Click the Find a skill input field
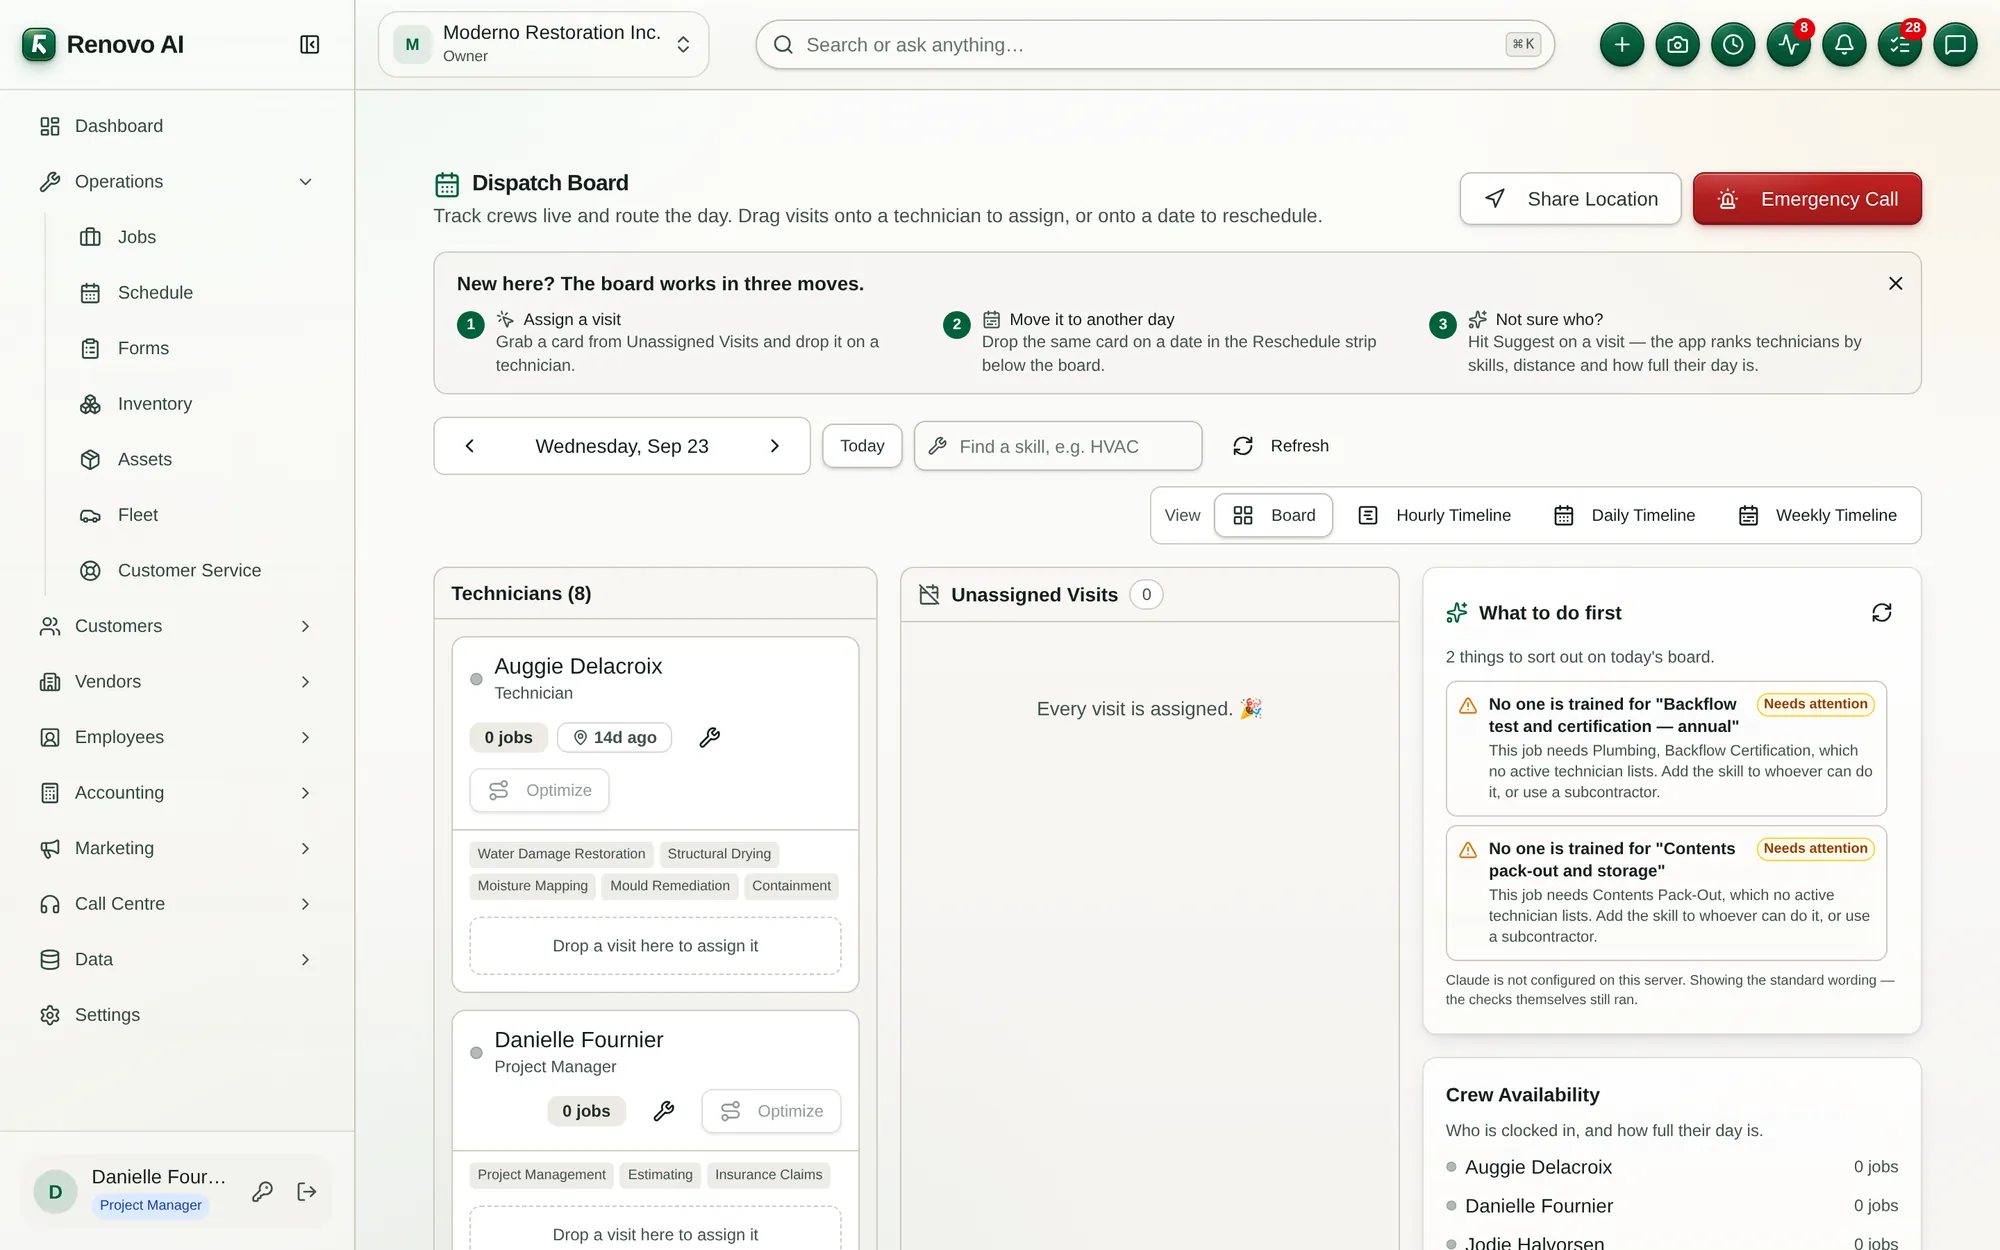This screenshot has width=2000, height=1250. (x=1058, y=446)
